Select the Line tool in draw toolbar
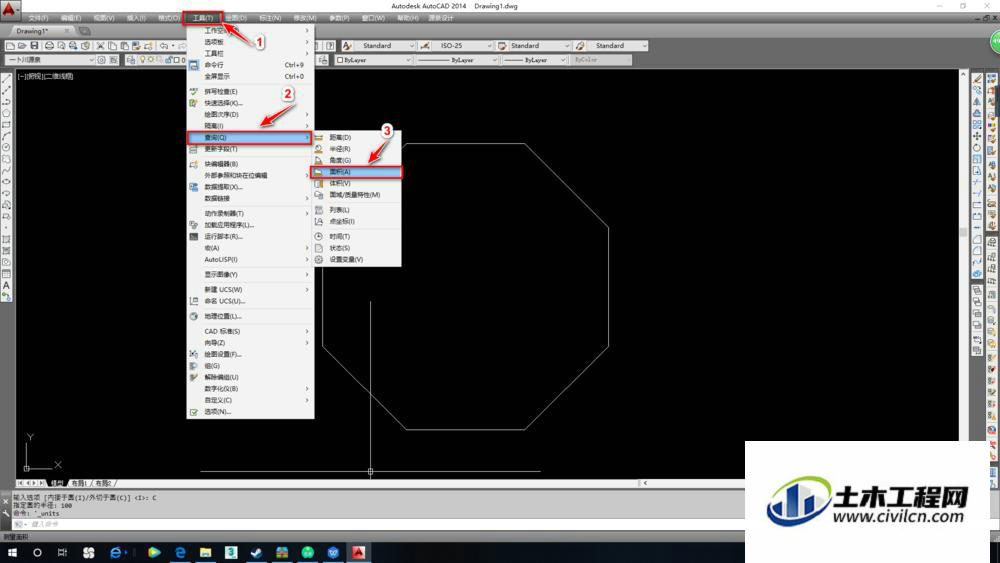 click(x=6, y=79)
